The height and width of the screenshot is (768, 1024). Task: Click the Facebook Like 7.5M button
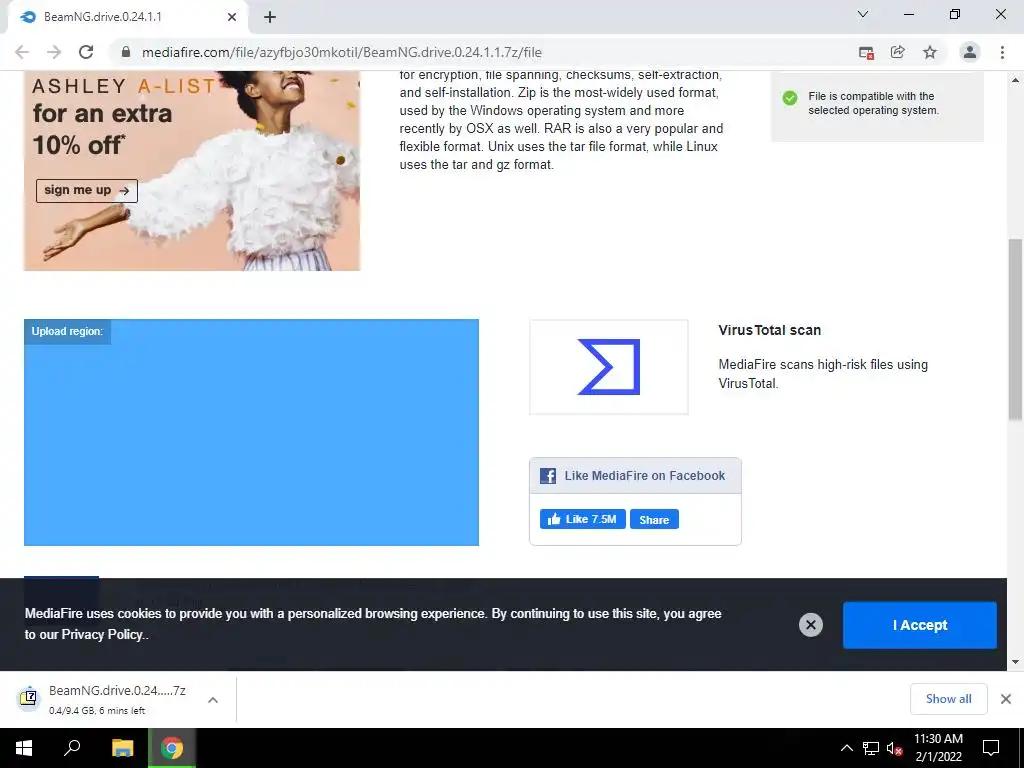pyautogui.click(x=583, y=519)
